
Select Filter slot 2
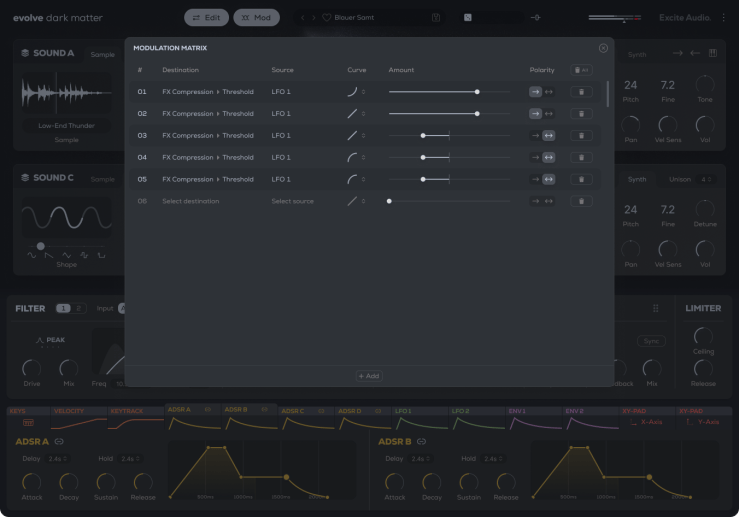[79, 308]
